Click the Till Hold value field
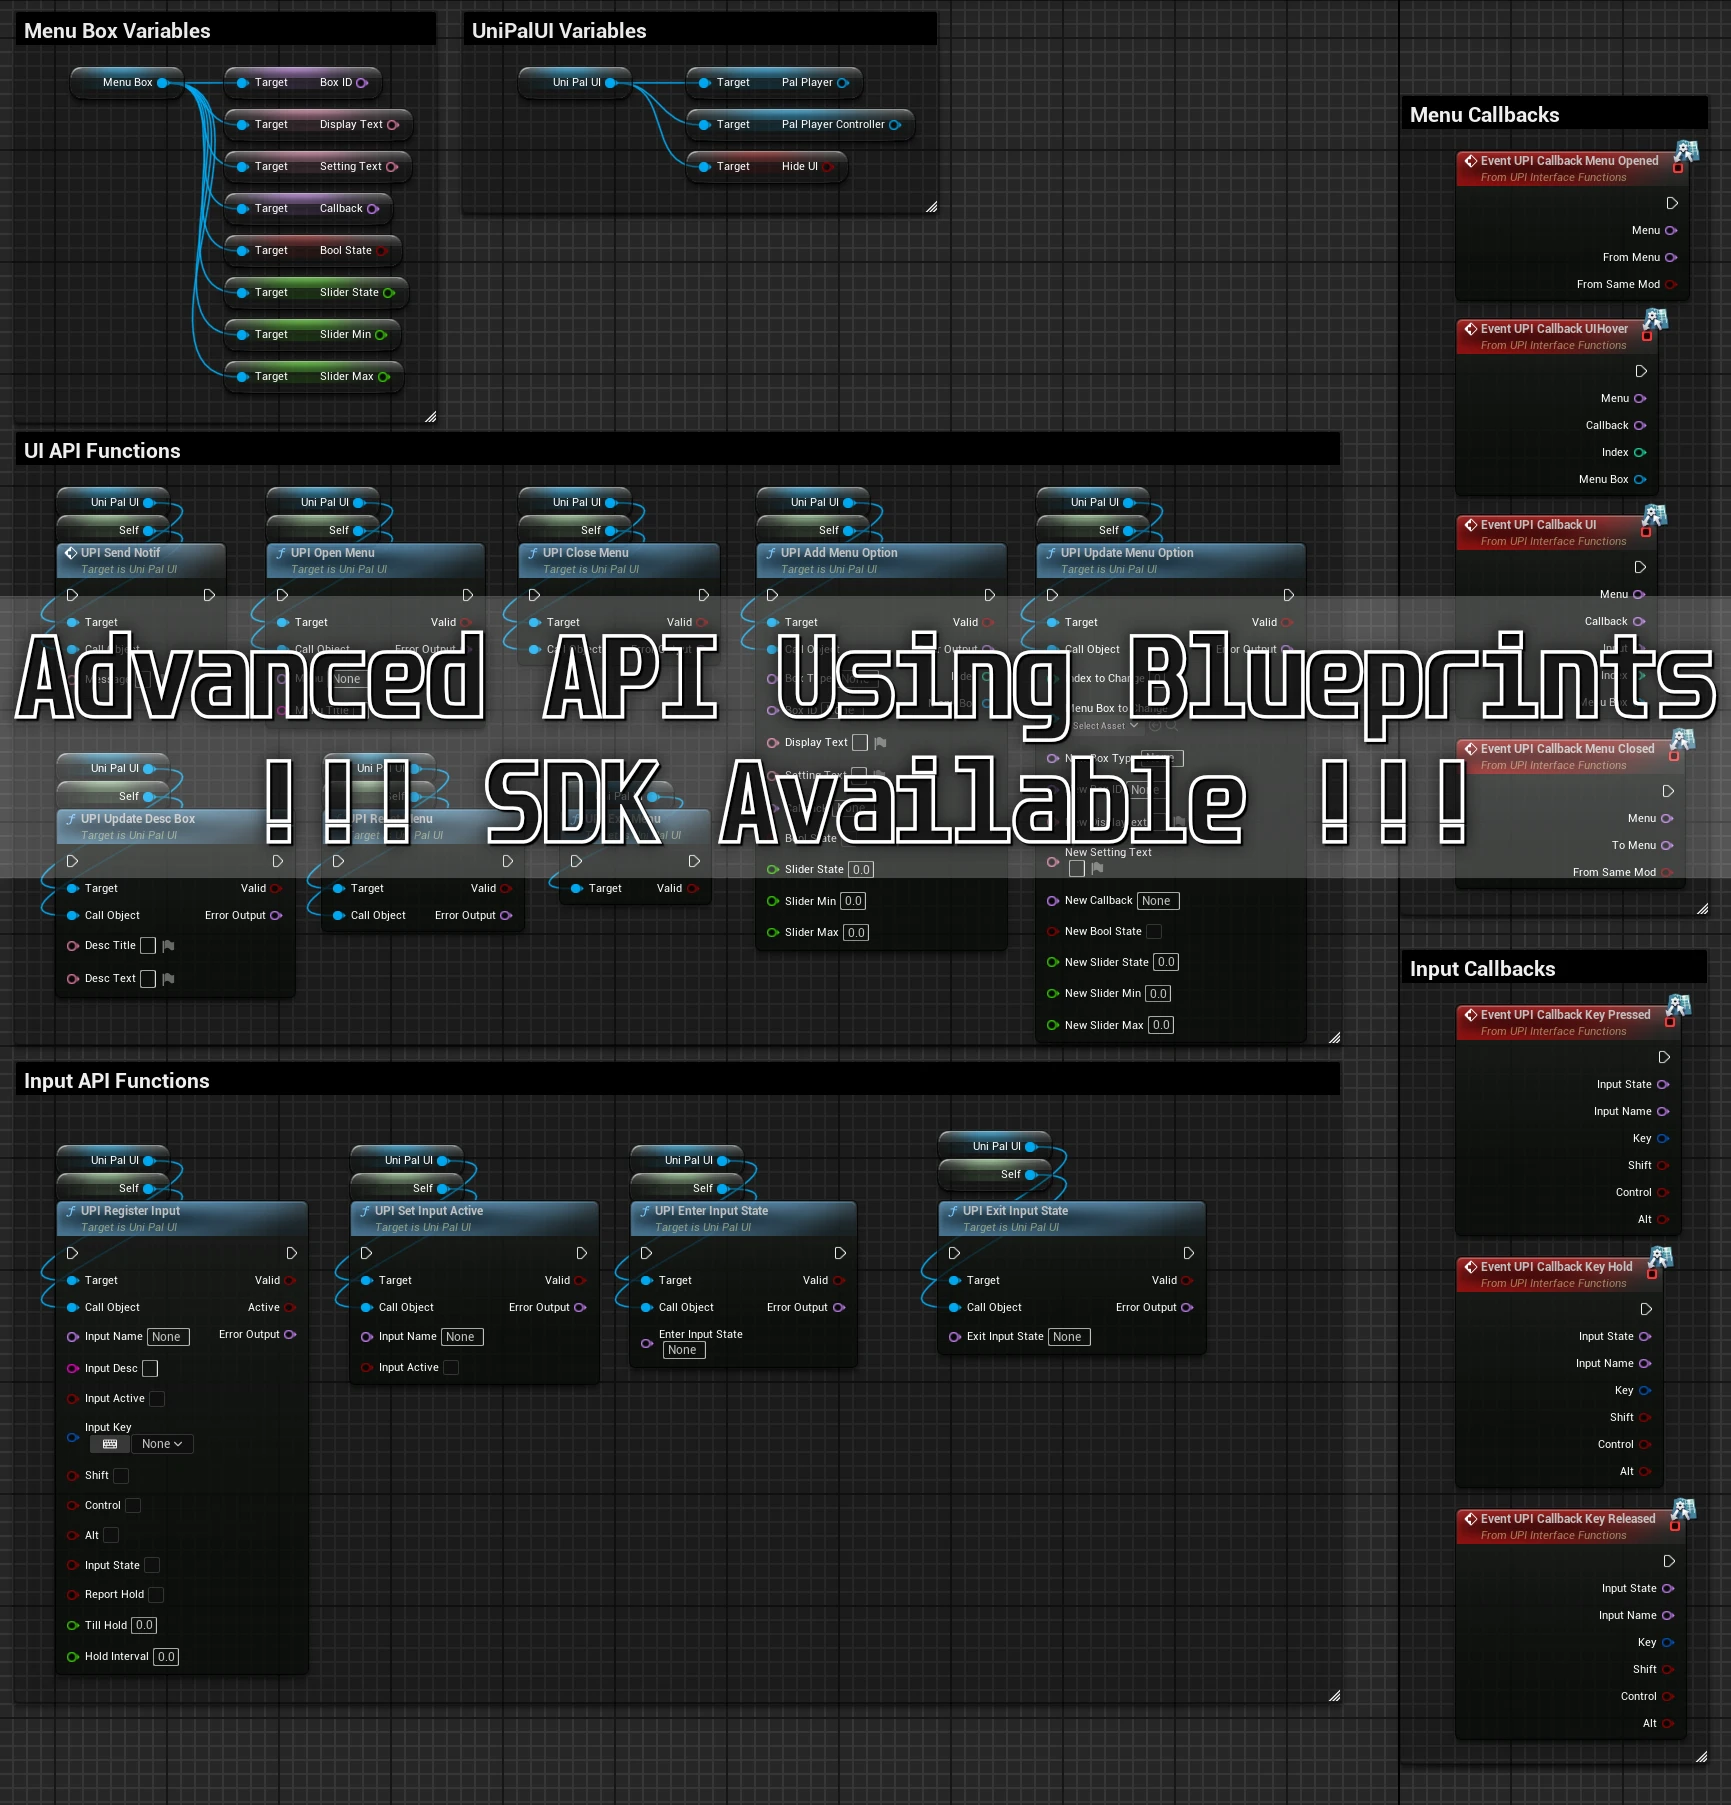This screenshot has width=1731, height=1805. pyautogui.click(x=144, y=1626)
